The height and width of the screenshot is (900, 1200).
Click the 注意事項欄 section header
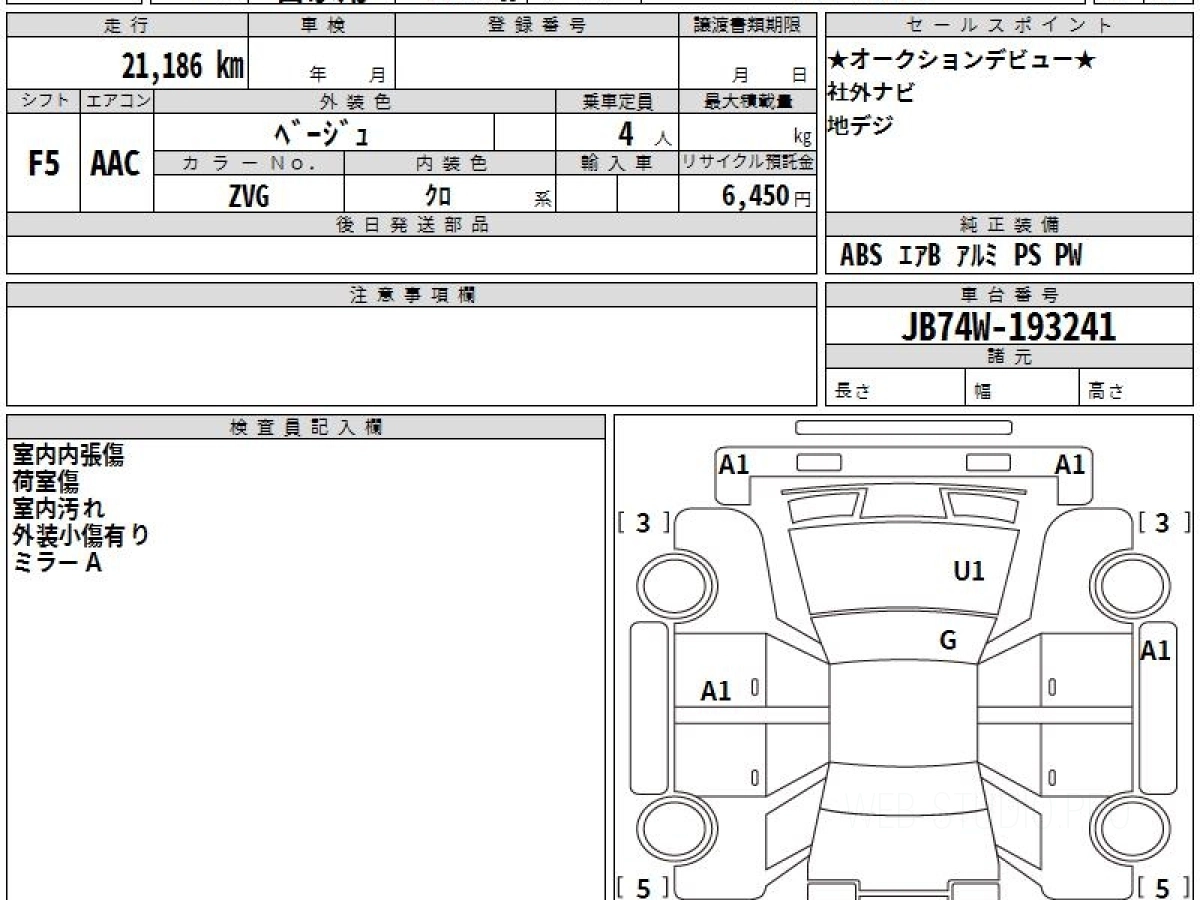[x=412, y=295]
